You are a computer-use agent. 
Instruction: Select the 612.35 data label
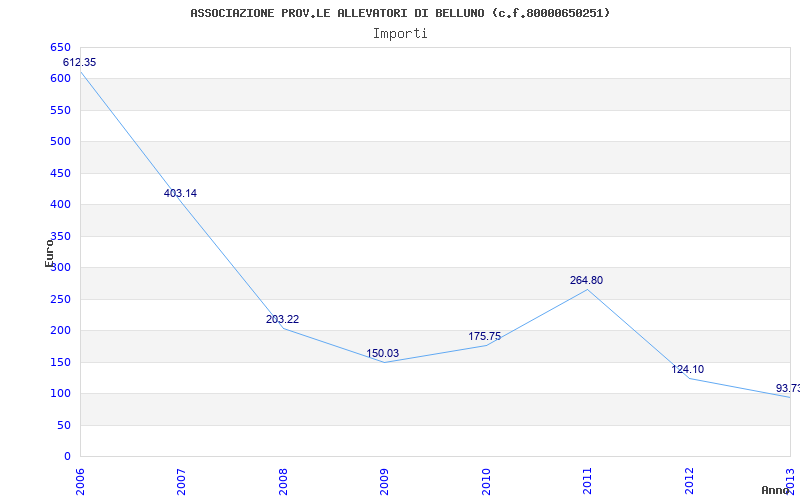(80, 62)
